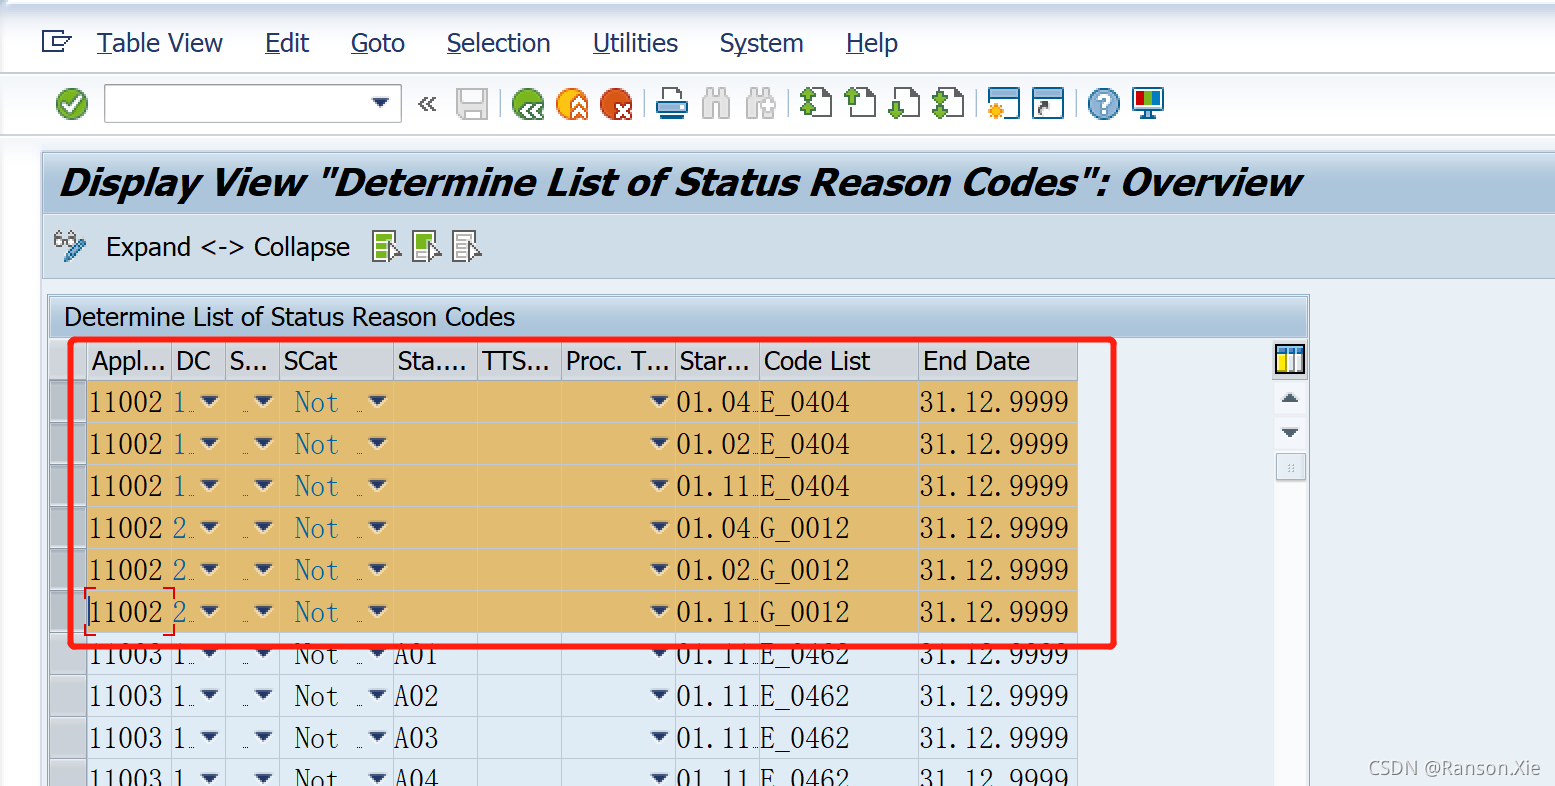Viewport: 1555px width, 786px height.
Task: Click the Enter (green check) button
Action: [x=70, y=103]
